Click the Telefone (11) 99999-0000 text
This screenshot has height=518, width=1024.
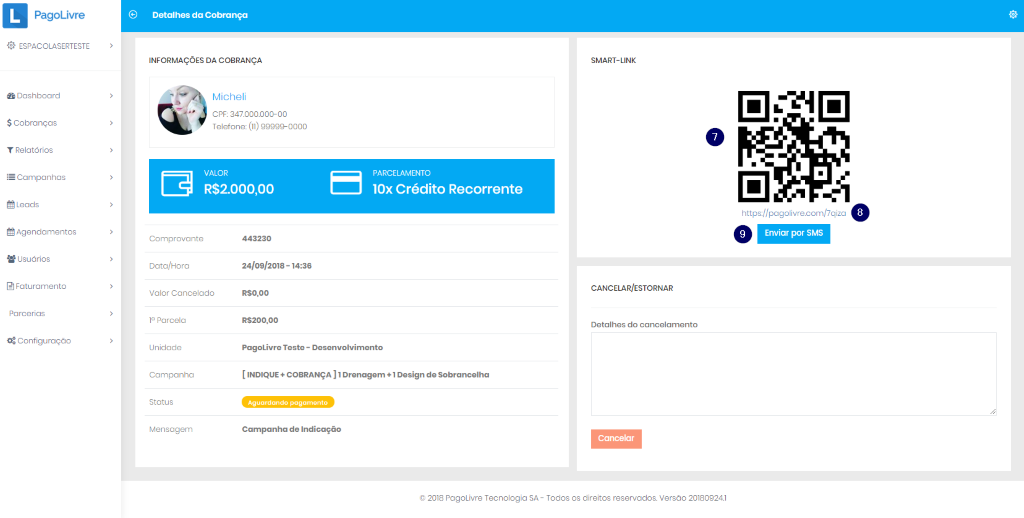pos(260,127)
